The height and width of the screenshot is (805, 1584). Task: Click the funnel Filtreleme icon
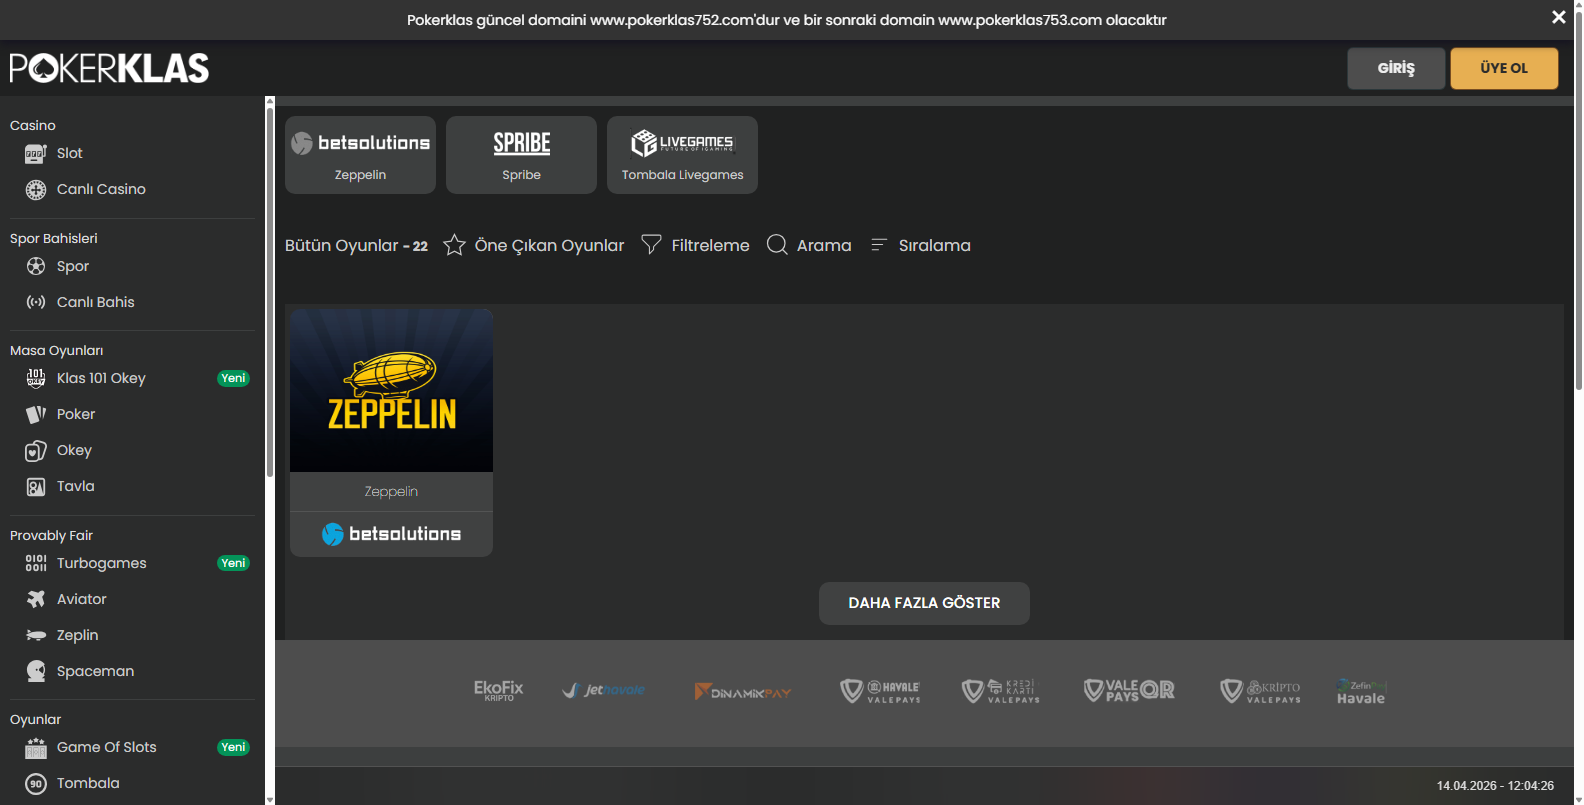[651, 245]
